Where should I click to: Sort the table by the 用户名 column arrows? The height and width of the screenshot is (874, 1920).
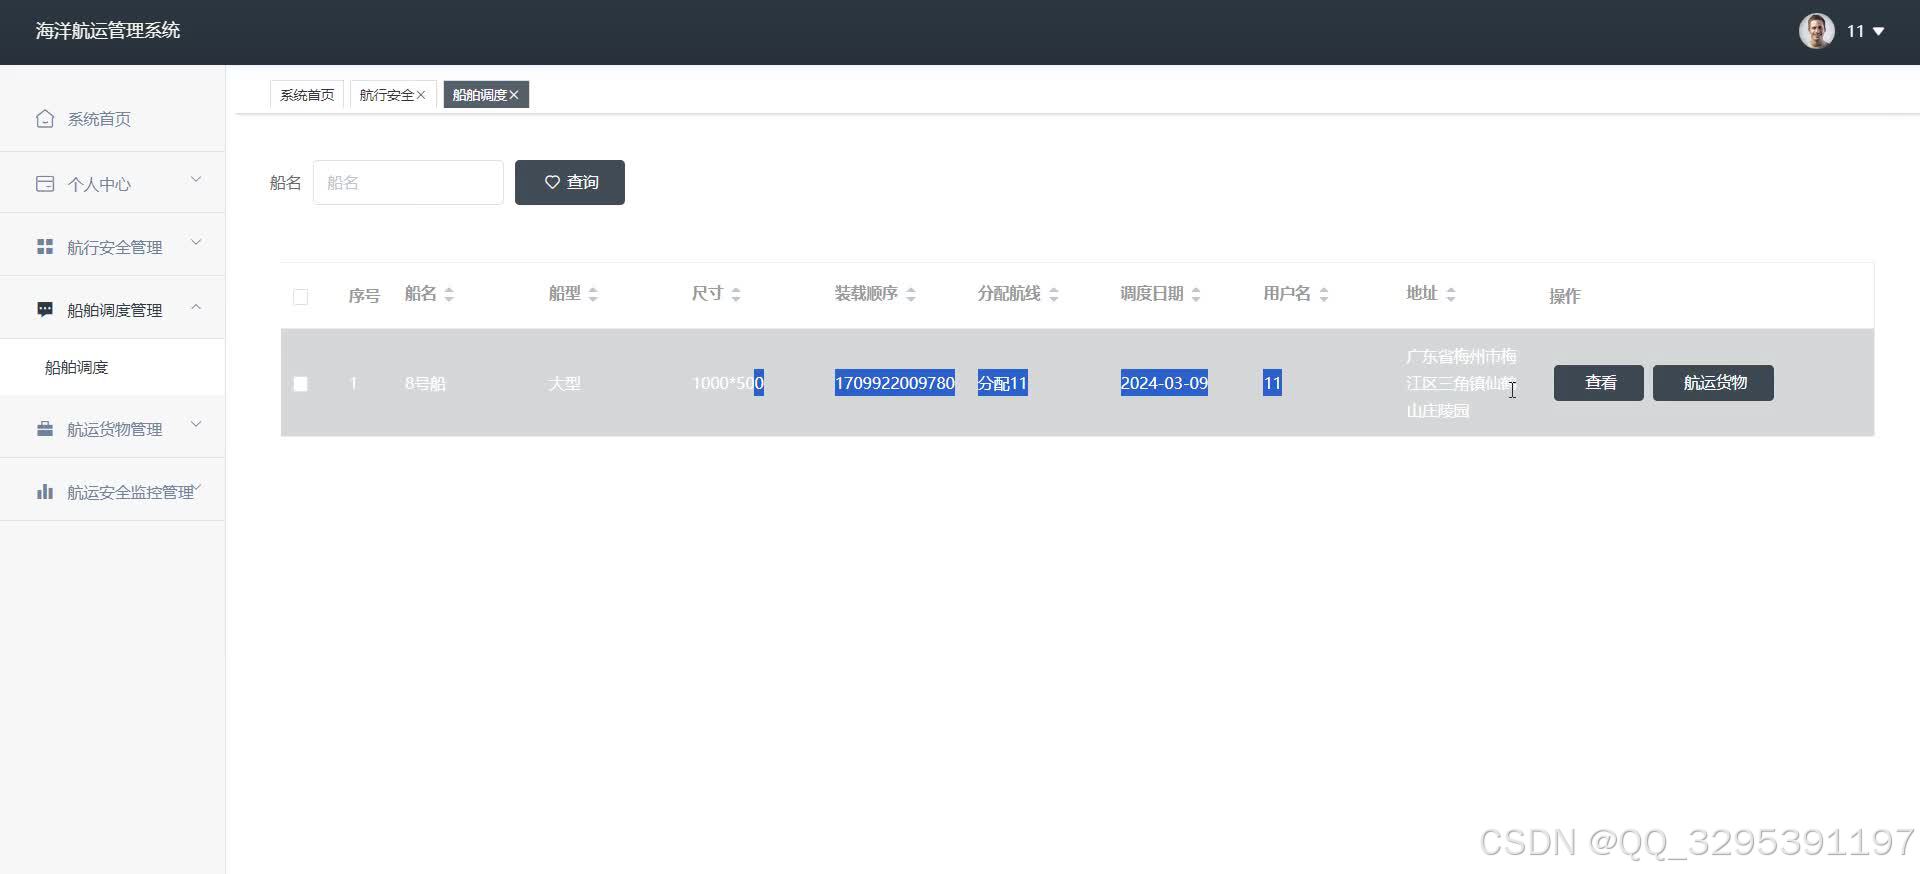click(1324, 294)
